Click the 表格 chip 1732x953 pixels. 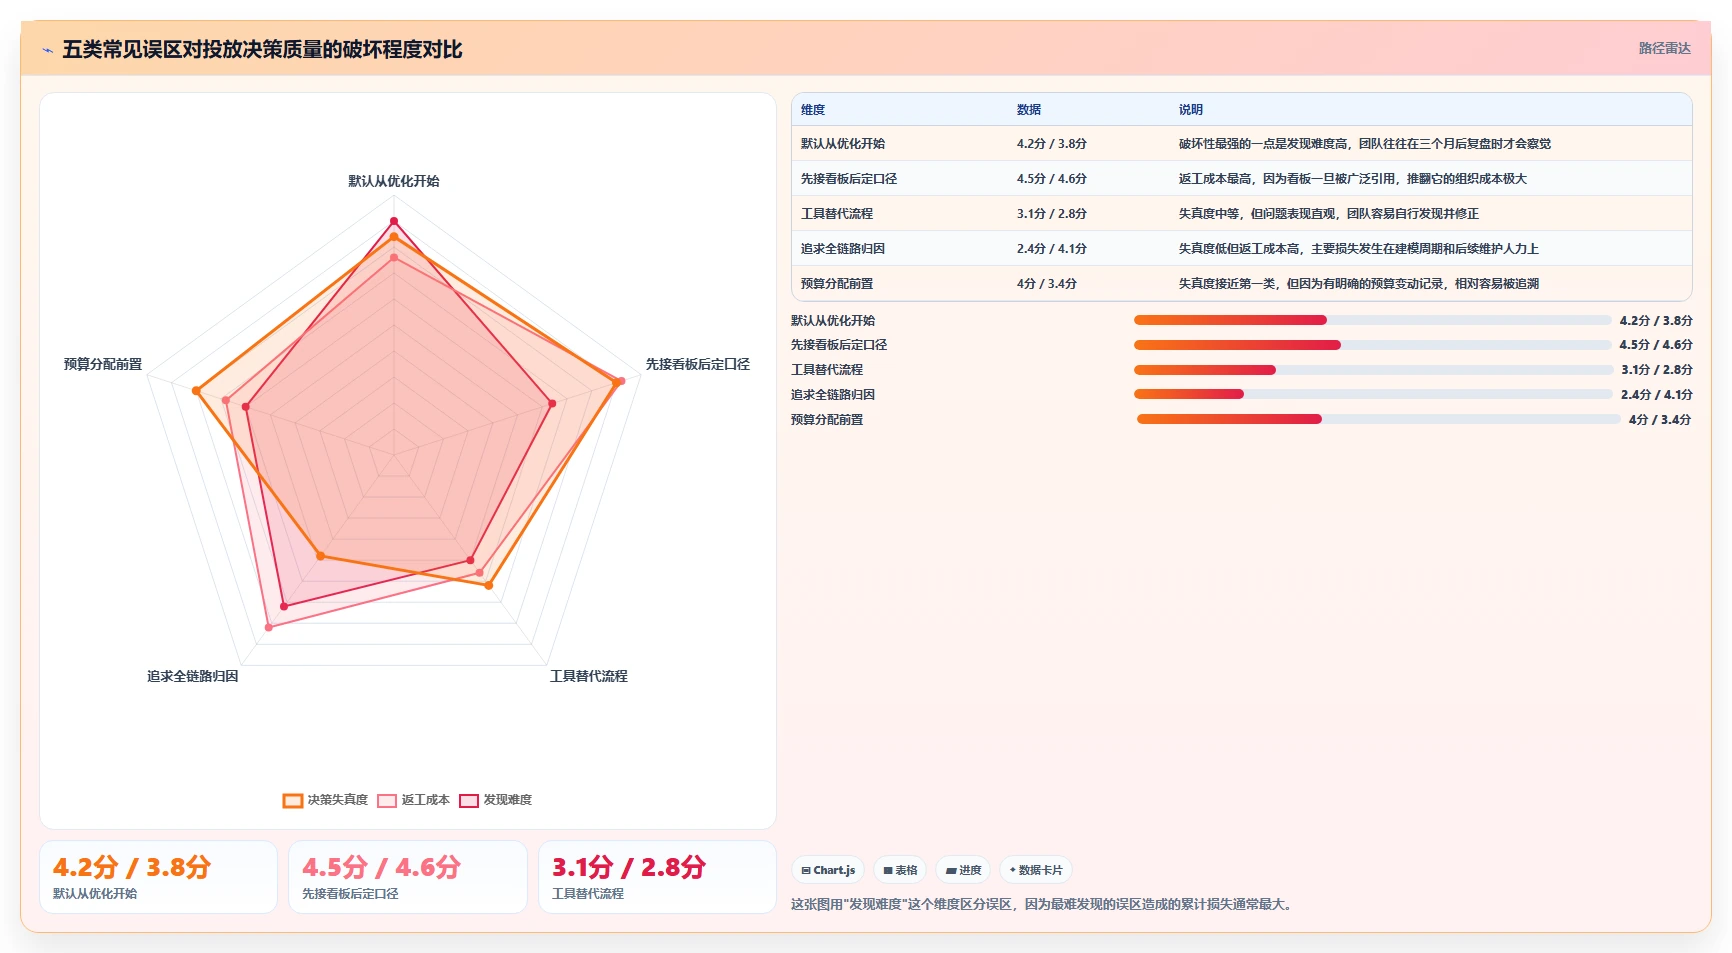[900, 870]
